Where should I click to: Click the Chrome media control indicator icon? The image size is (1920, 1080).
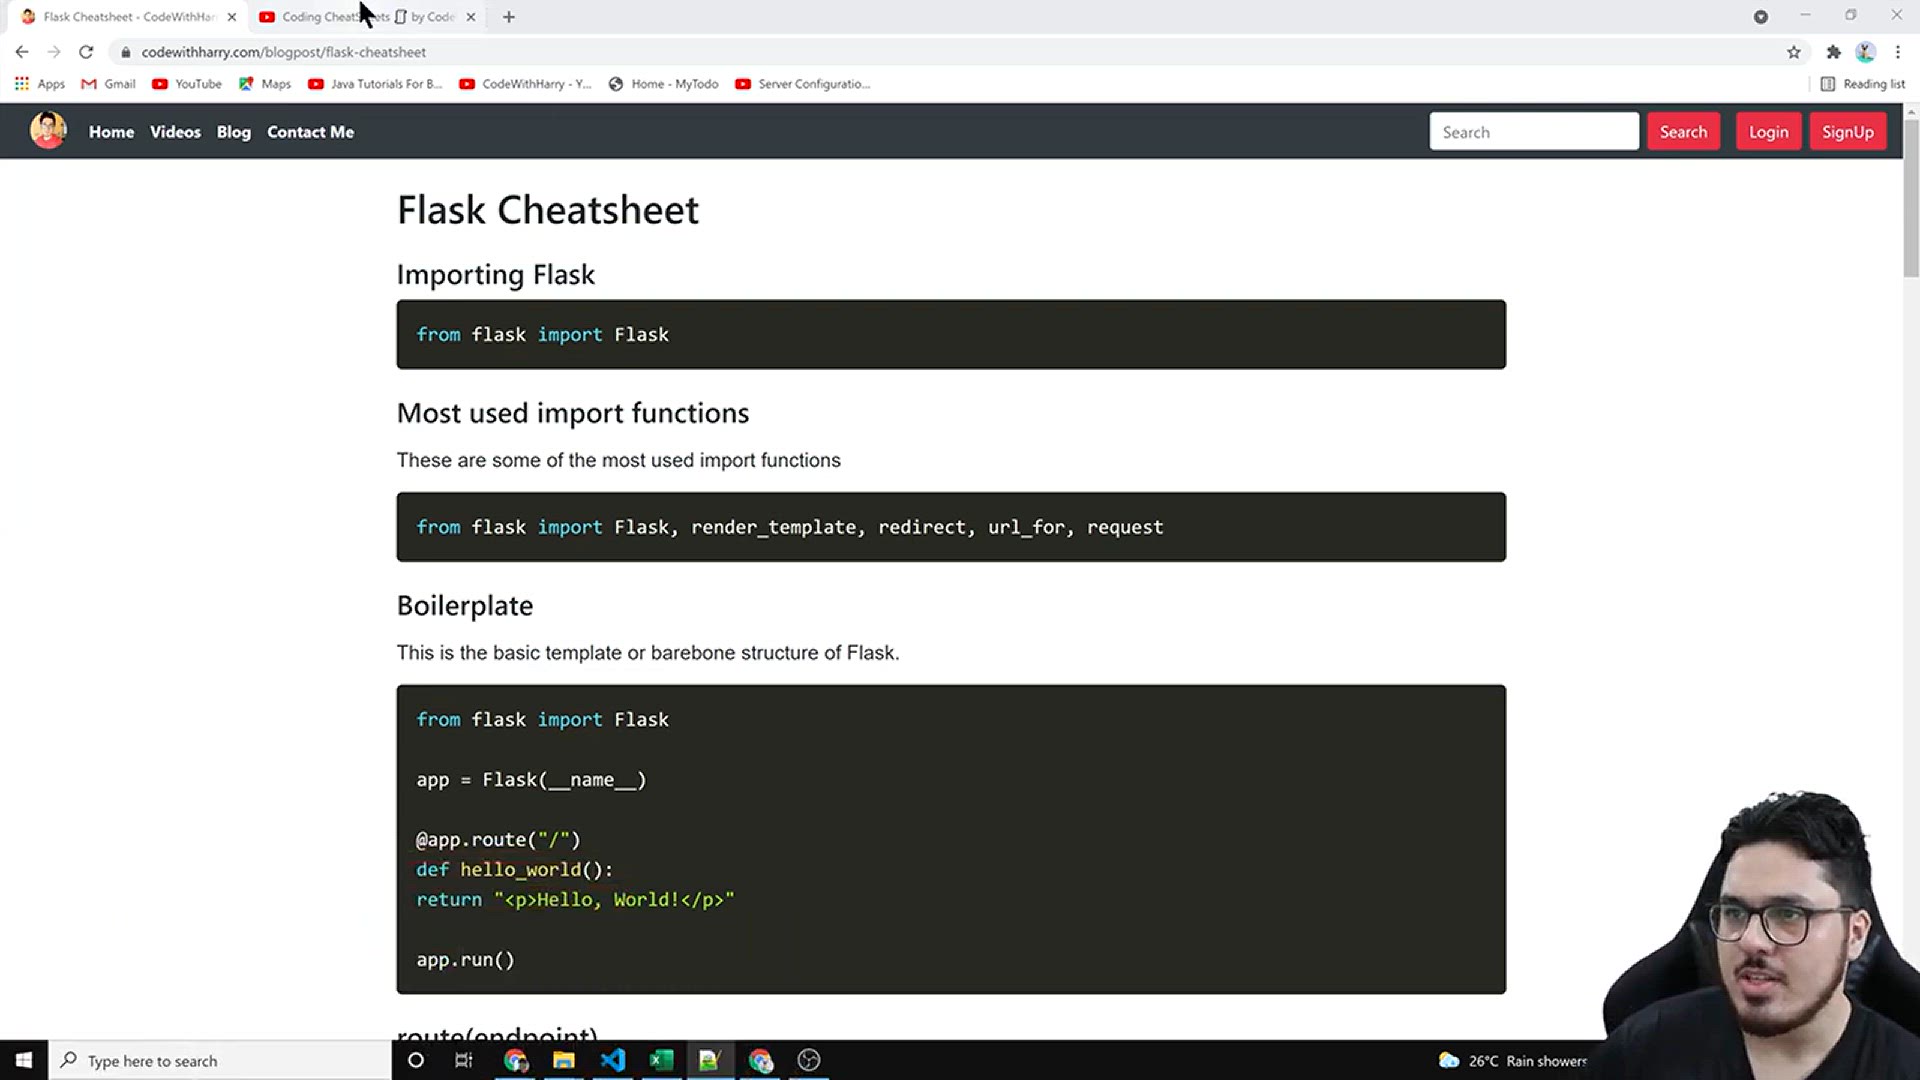[x=1761, y=17]
